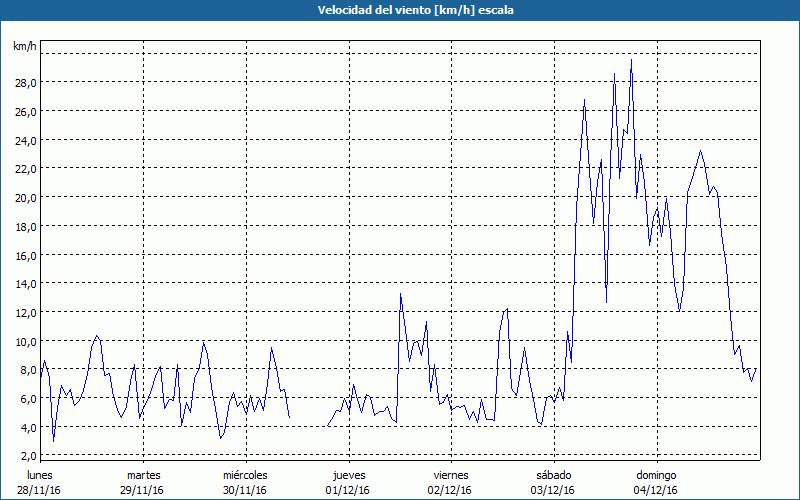Click the highest wind speed peak on the line
800x500 pixels.
pos(631,60)
